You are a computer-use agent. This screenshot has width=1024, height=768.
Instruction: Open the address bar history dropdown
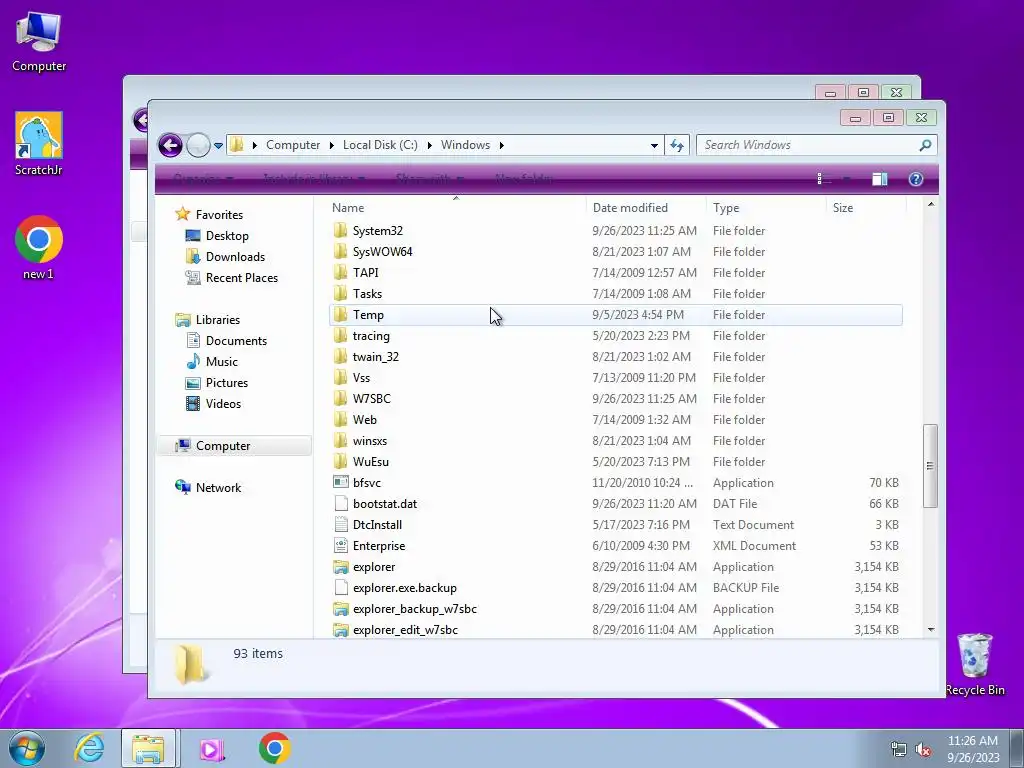pyautogui.click(x=654, y=145)
